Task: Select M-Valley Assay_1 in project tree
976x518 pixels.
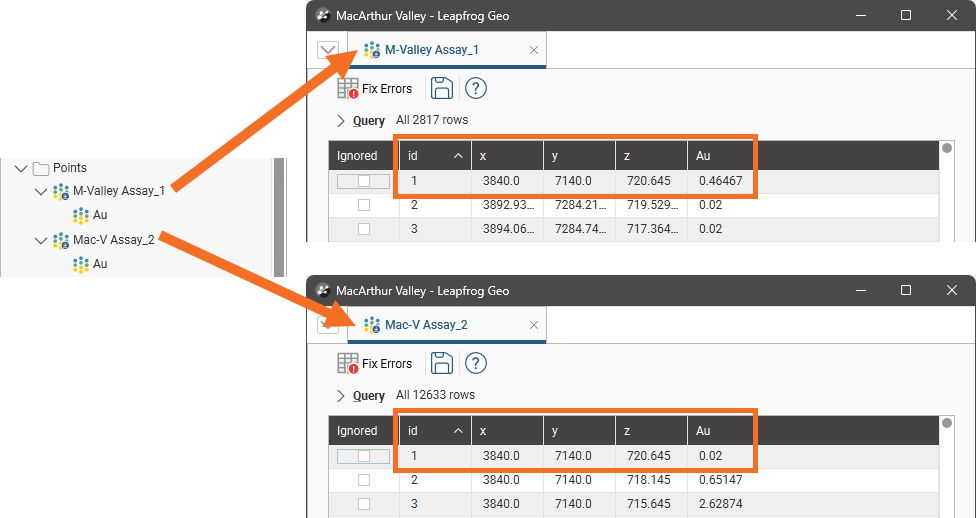Action: [119, 191]
